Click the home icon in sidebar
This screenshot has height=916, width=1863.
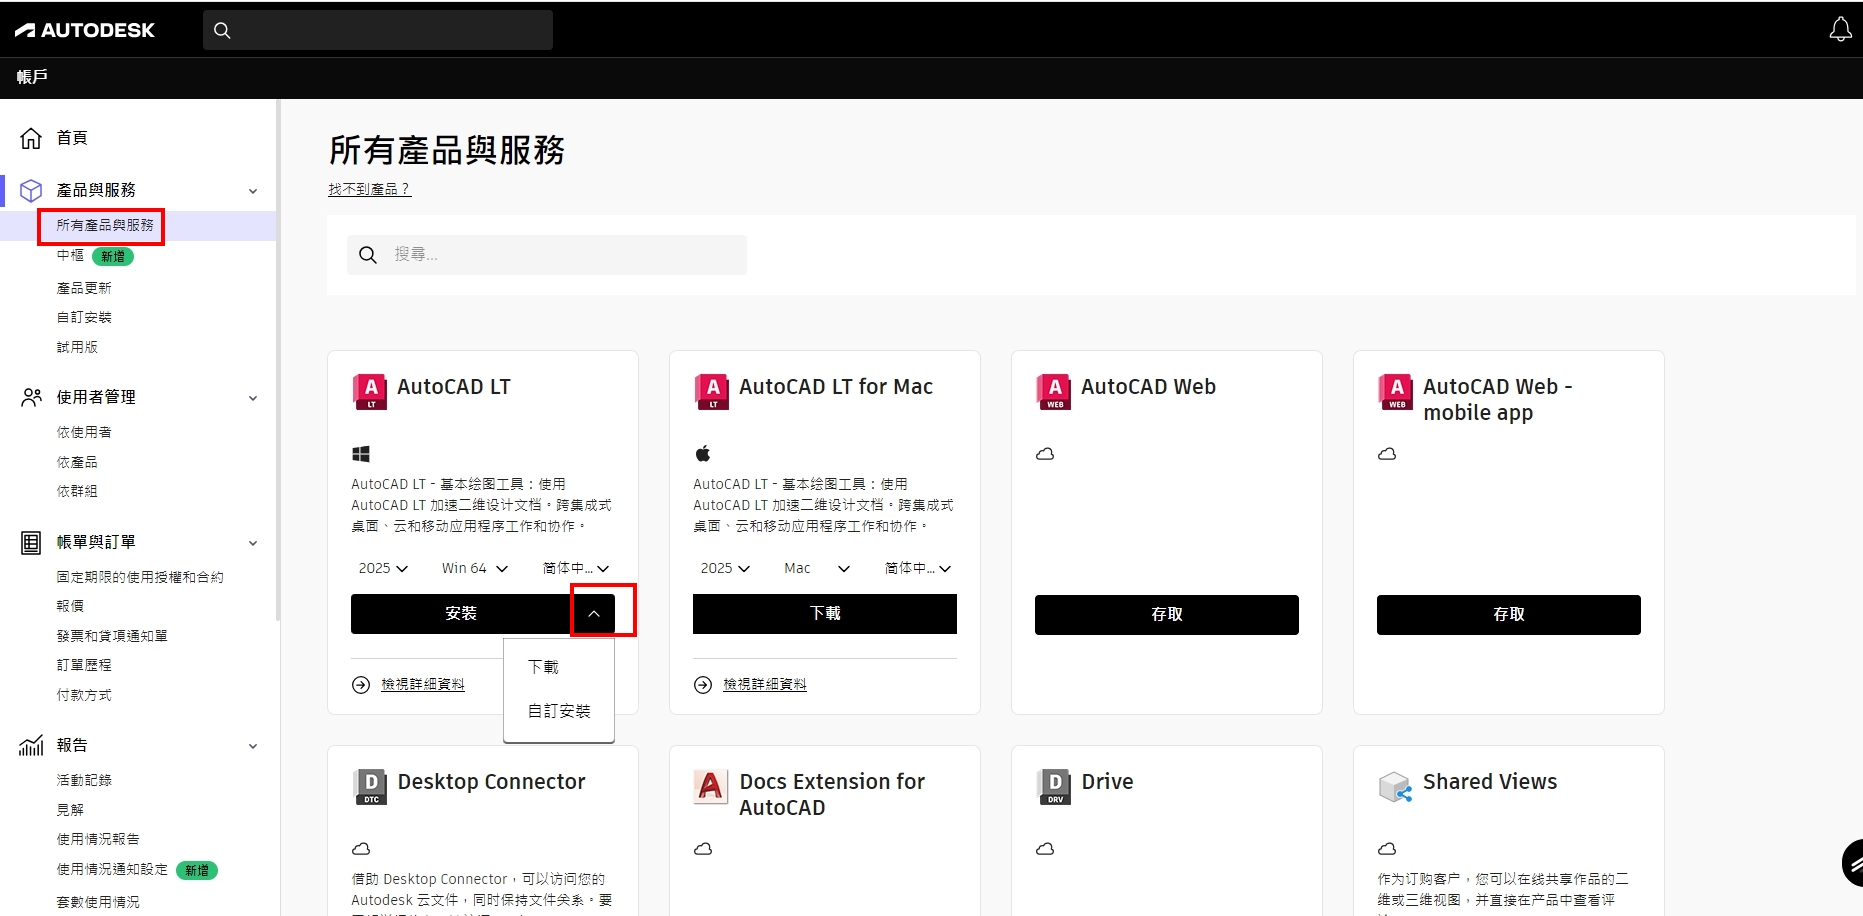(31, 138)
